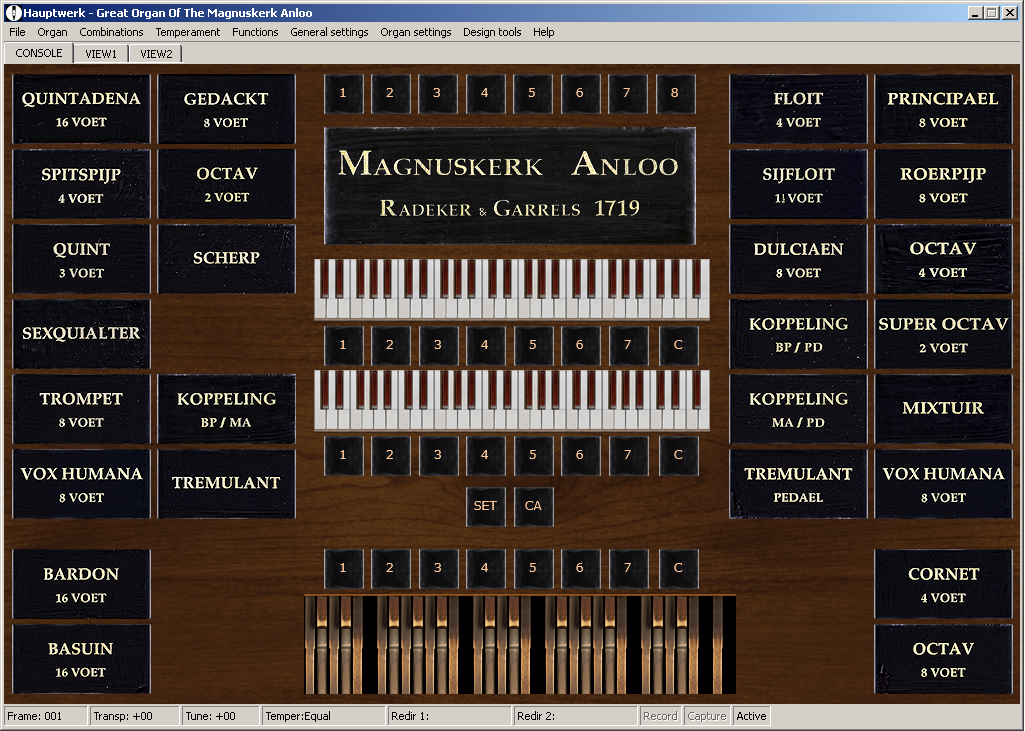
Task: Toggle the Super Octav 2 Voet stop
Action: [x=943, y=334]
